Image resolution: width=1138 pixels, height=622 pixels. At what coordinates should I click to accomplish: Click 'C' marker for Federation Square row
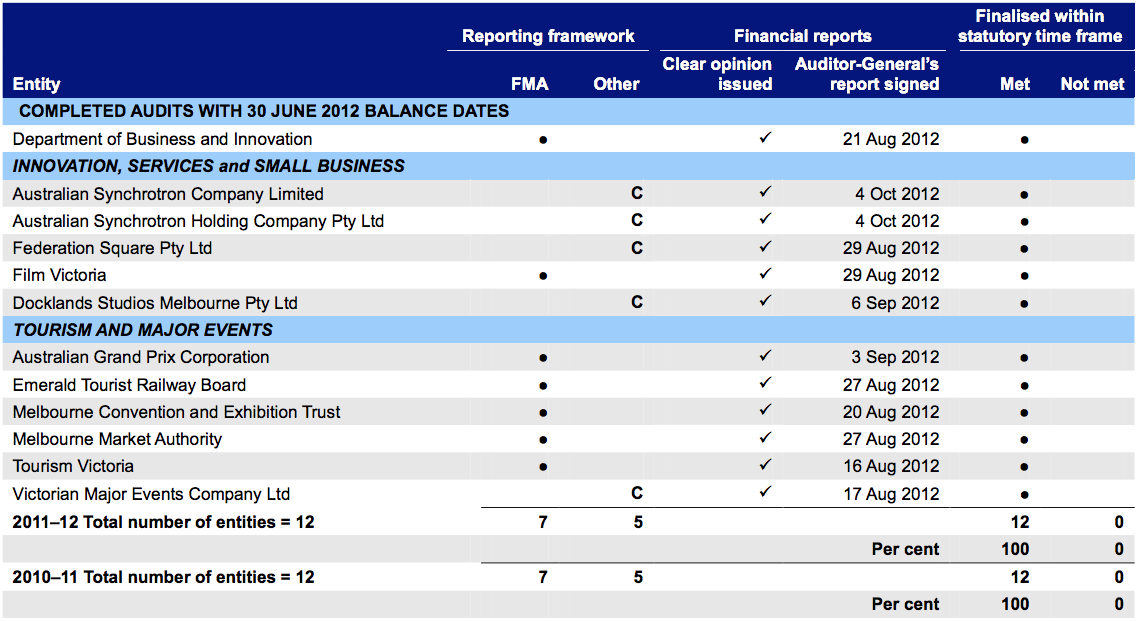pyautogui.click(x=636, y=248)
